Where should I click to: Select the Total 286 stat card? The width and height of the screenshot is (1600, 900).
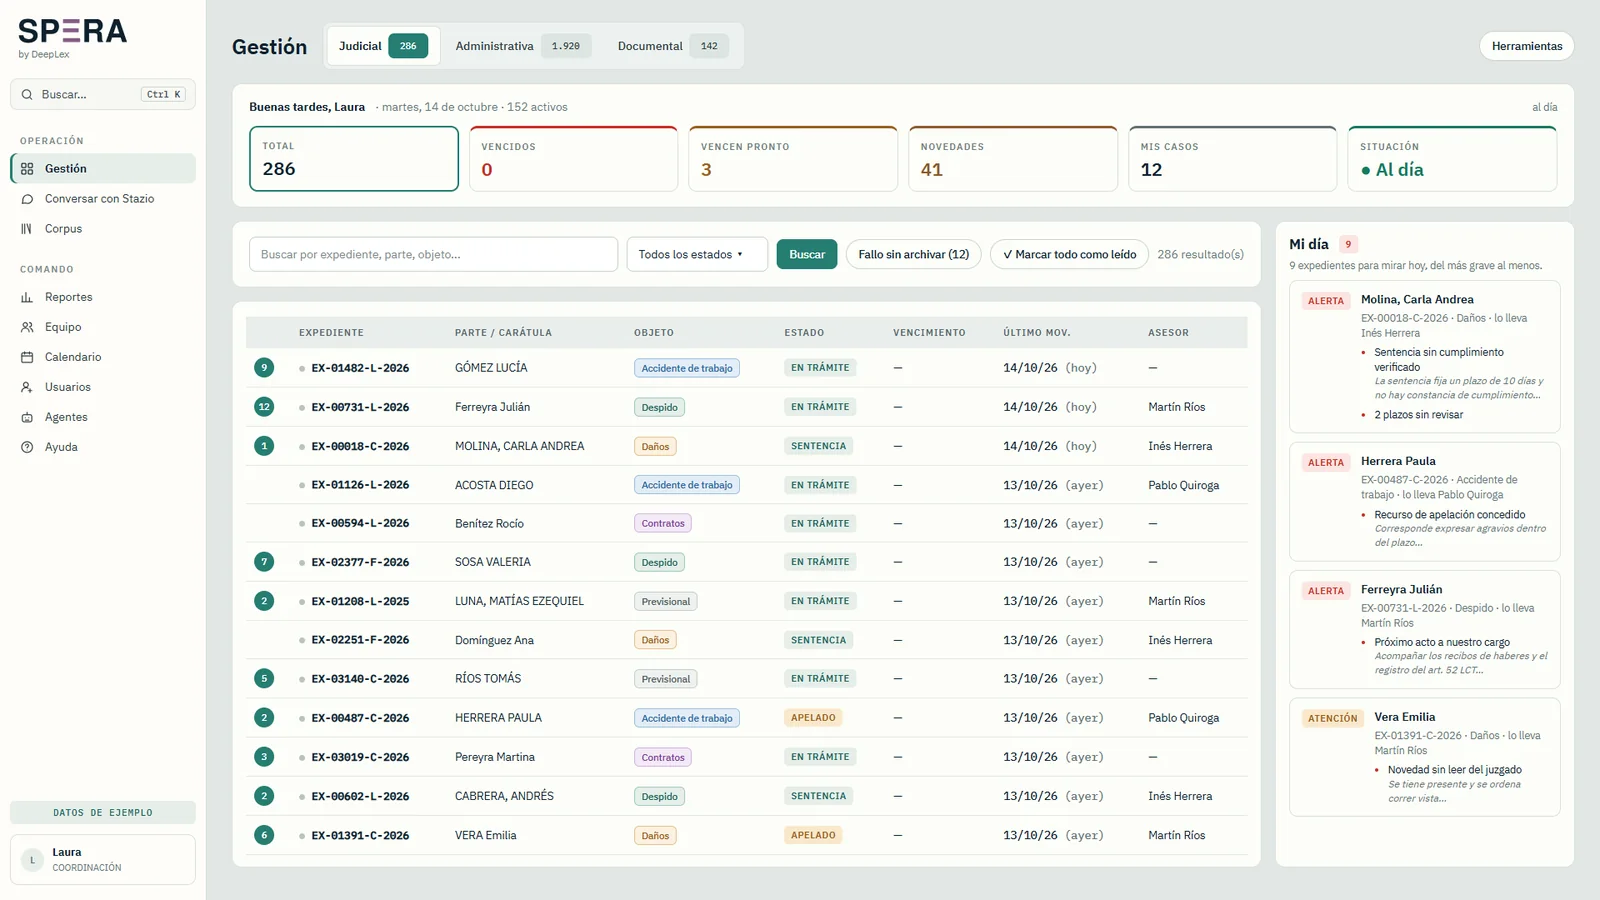(x=354, y=159)
